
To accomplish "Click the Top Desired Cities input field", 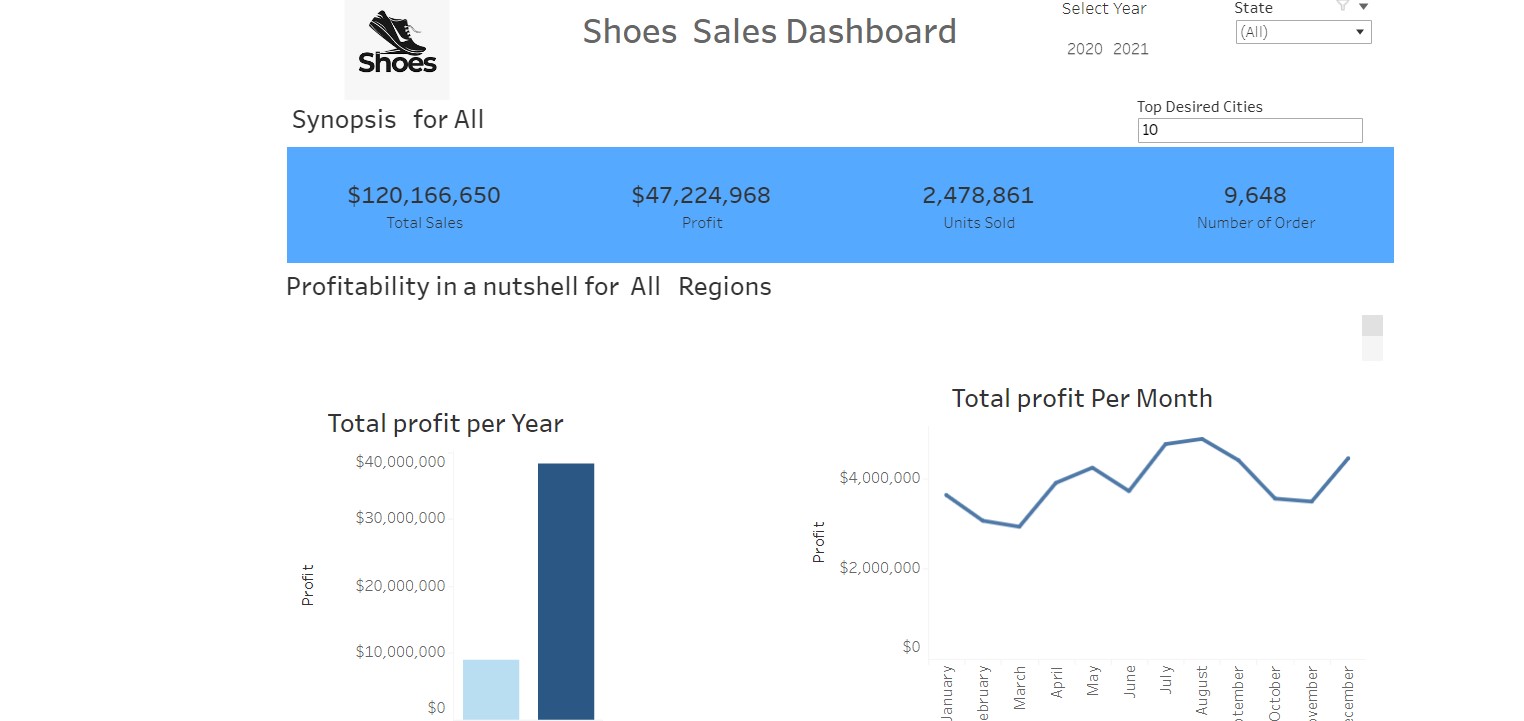I will pyautogui.click(x=1249, y=130).
